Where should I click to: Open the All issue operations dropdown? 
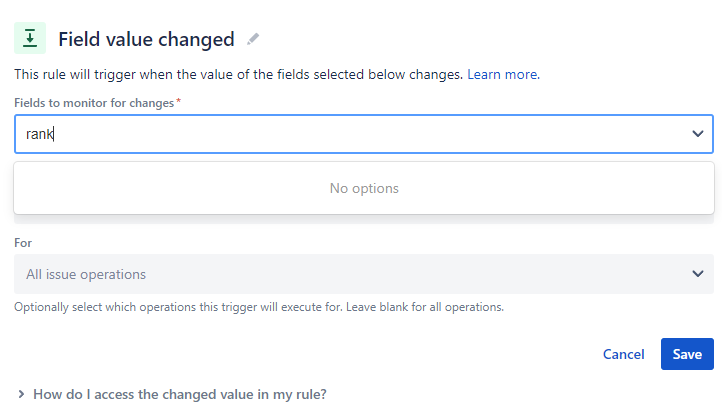point(364,274)
